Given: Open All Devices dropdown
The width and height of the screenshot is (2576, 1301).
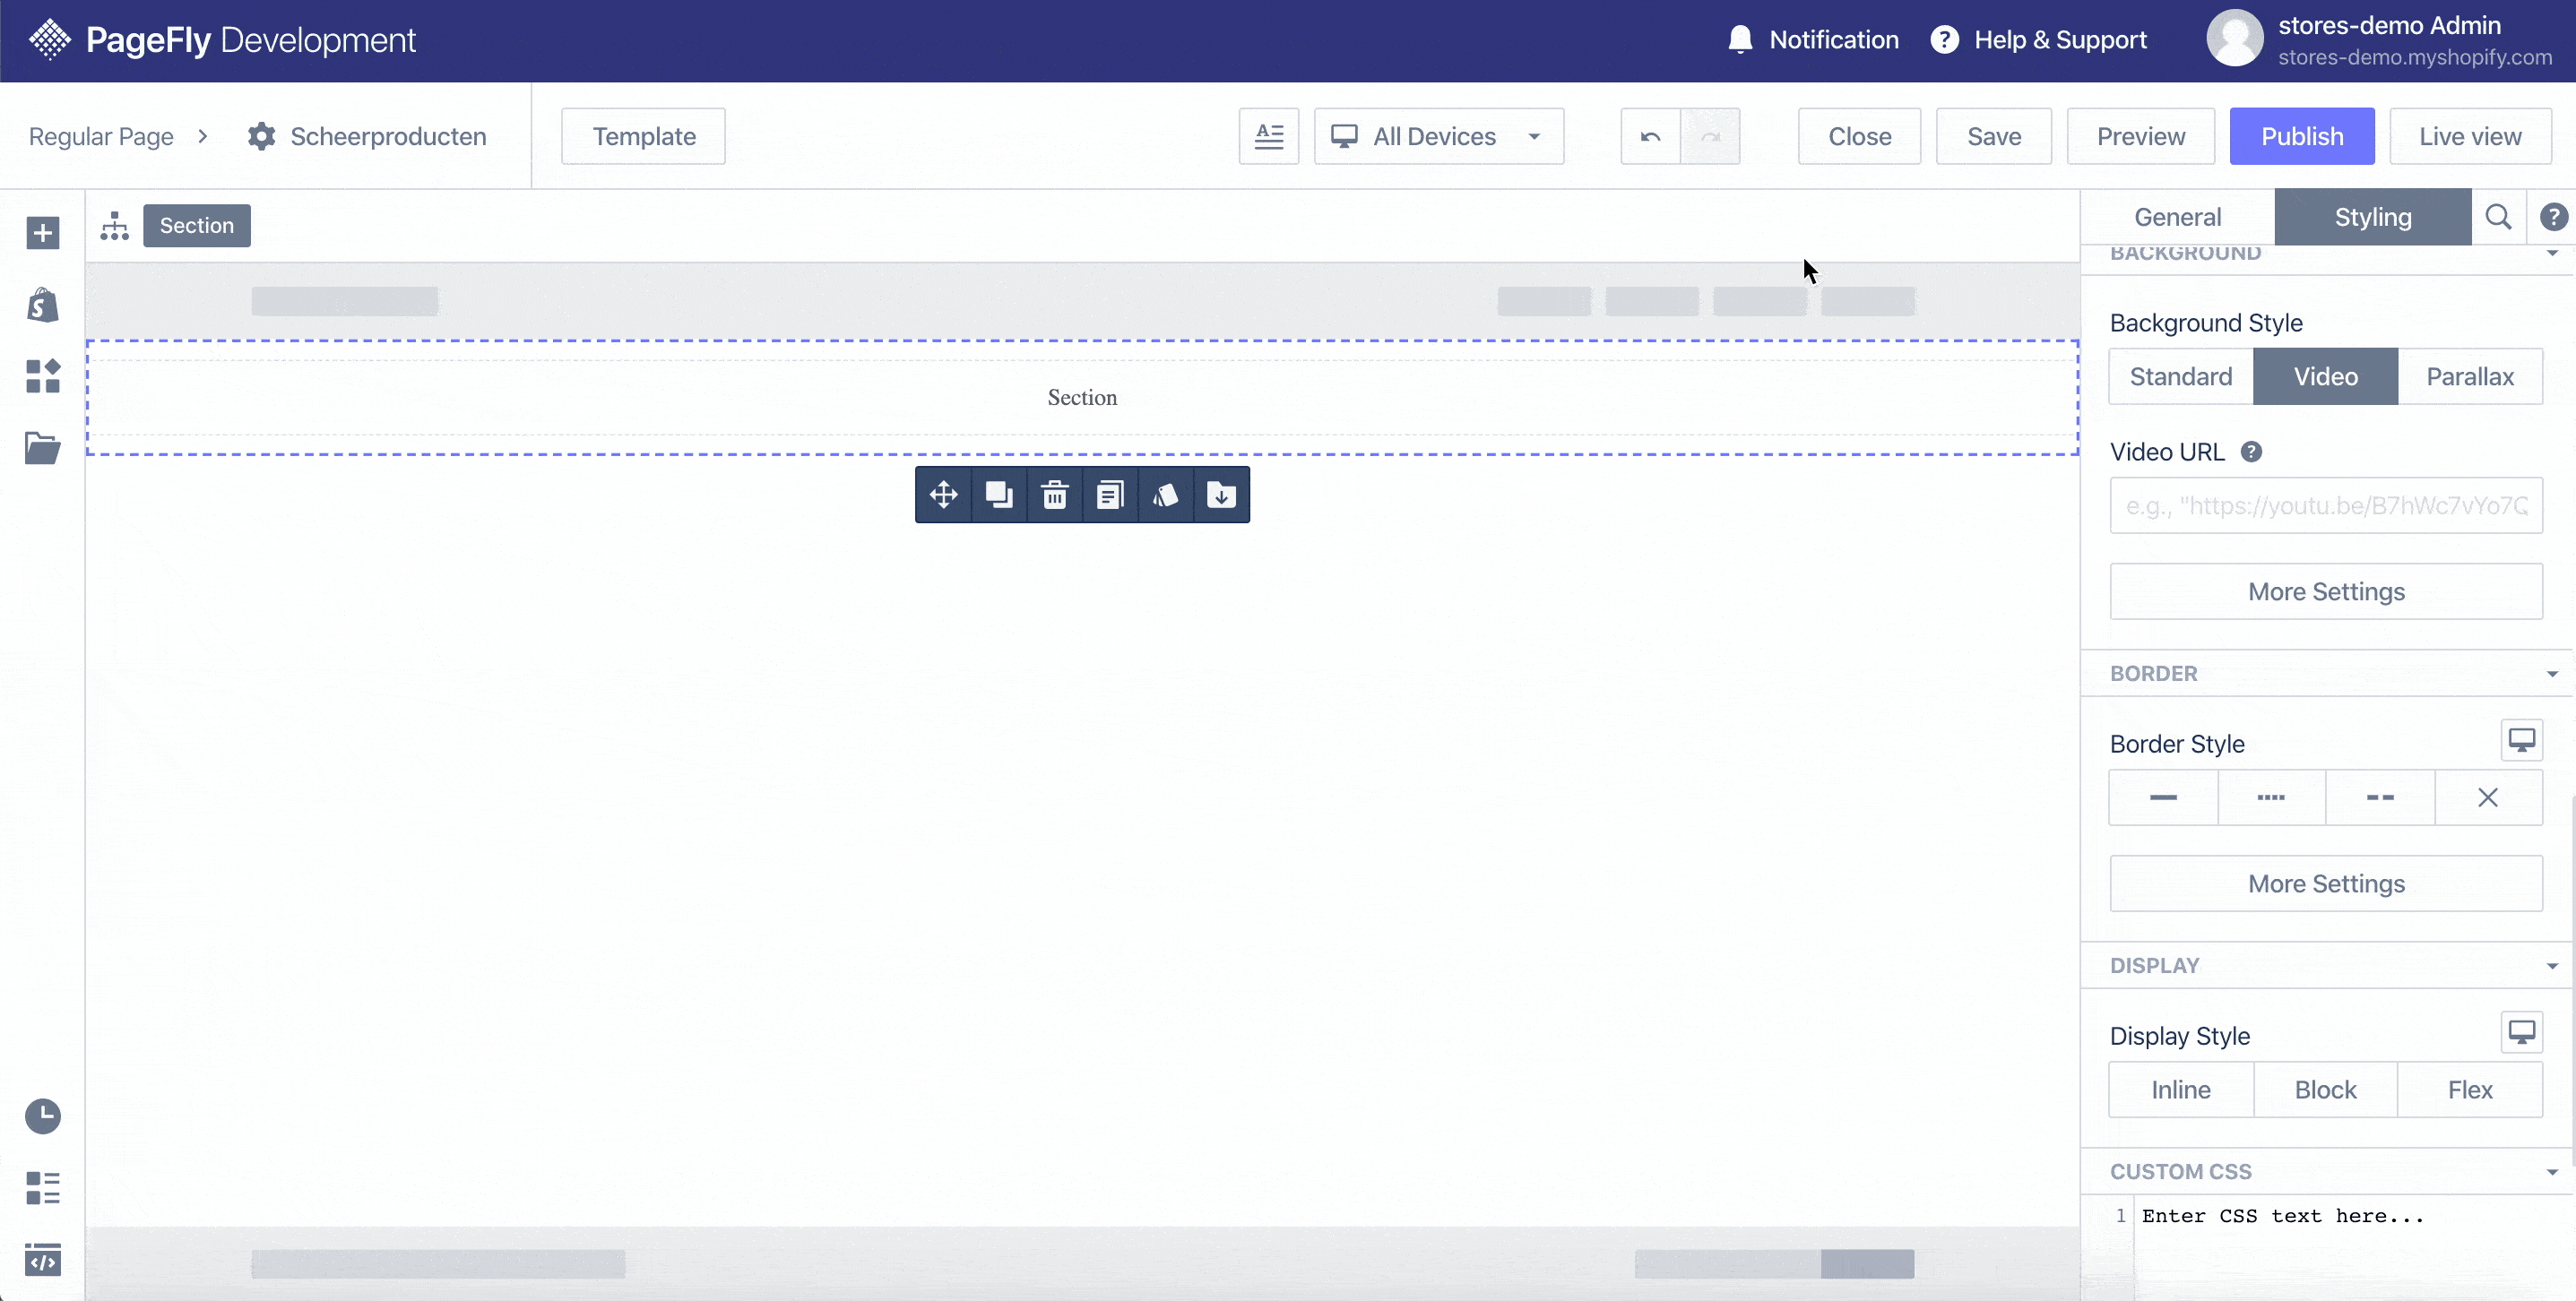Looking at the screenshot, I should [1438, 136].
